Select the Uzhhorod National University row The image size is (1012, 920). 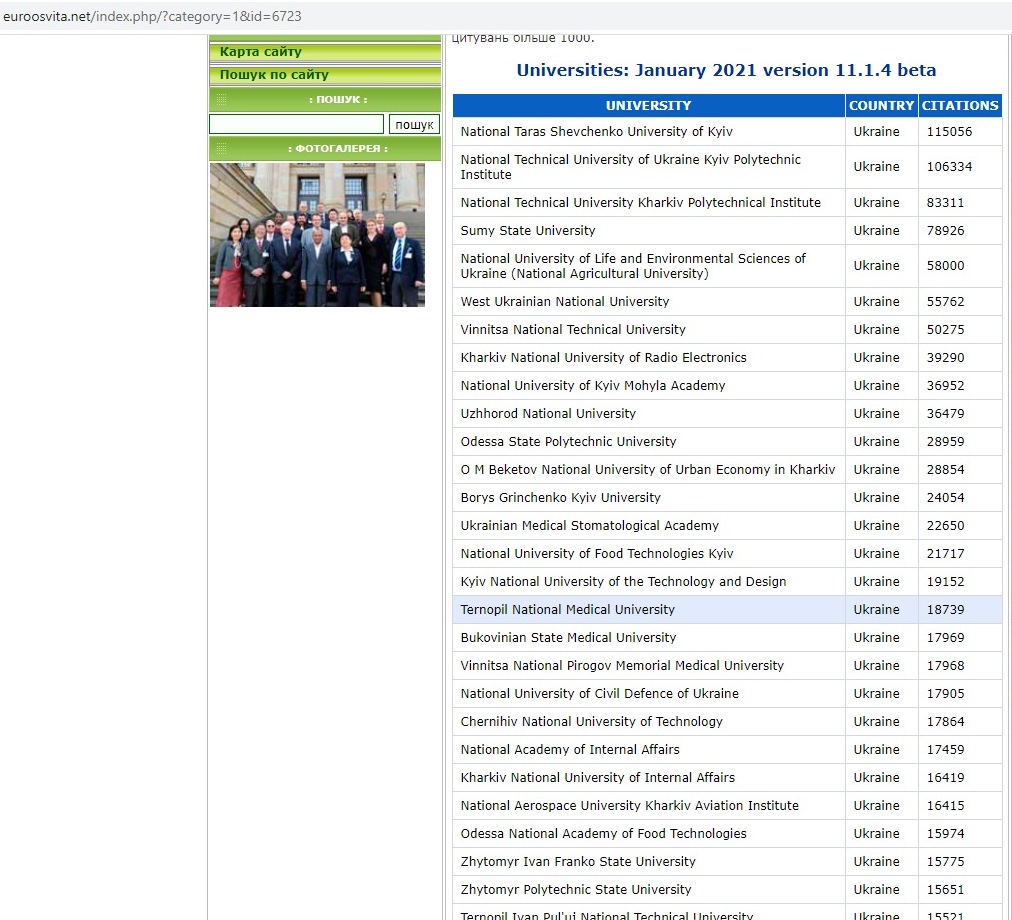[x=548, y=414]
